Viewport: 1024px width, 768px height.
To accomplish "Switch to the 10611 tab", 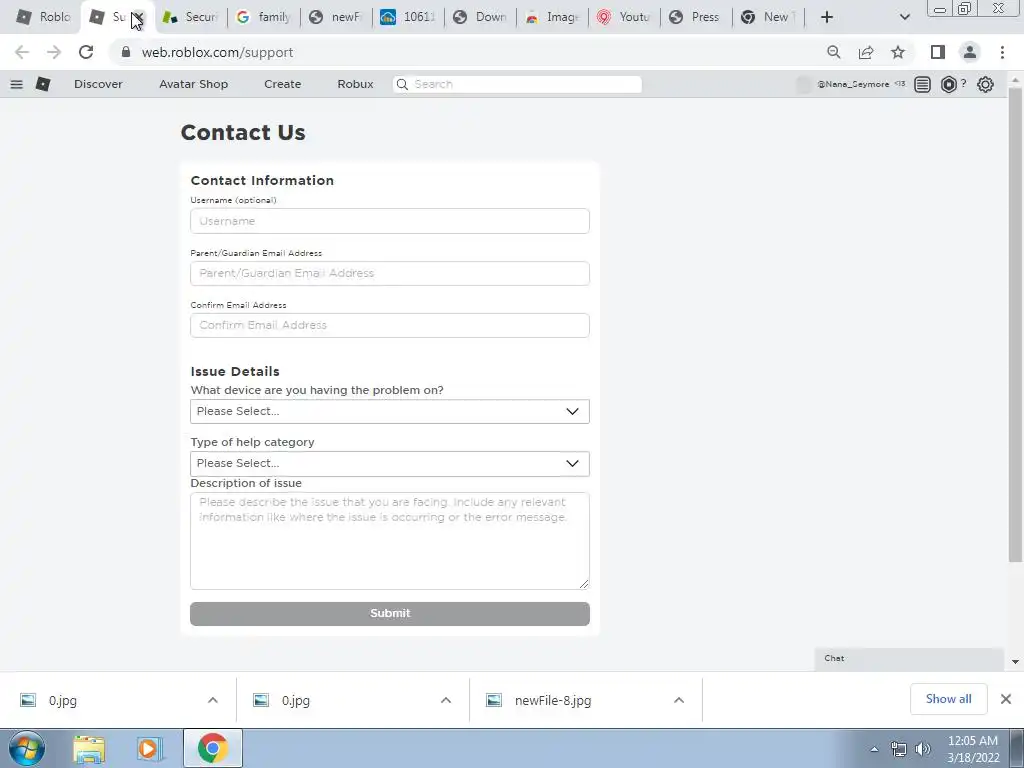I will (x=408, y=17).
